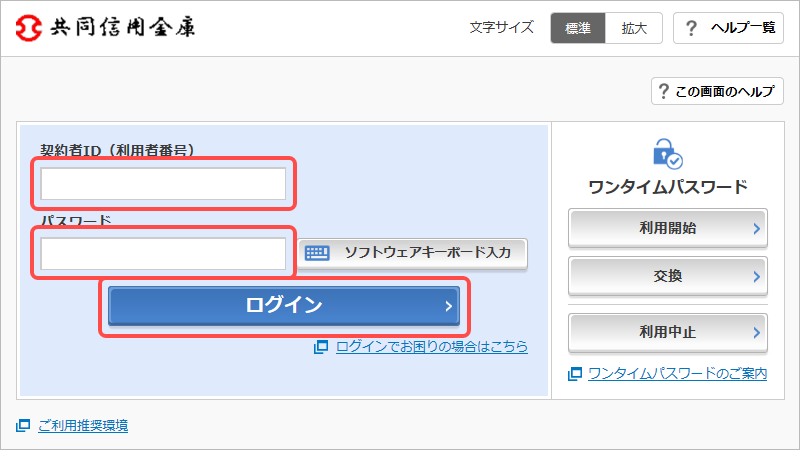Select 標準 text size
Image resolution: width=800 pixels, height=450 pixels.
point(578,28)
